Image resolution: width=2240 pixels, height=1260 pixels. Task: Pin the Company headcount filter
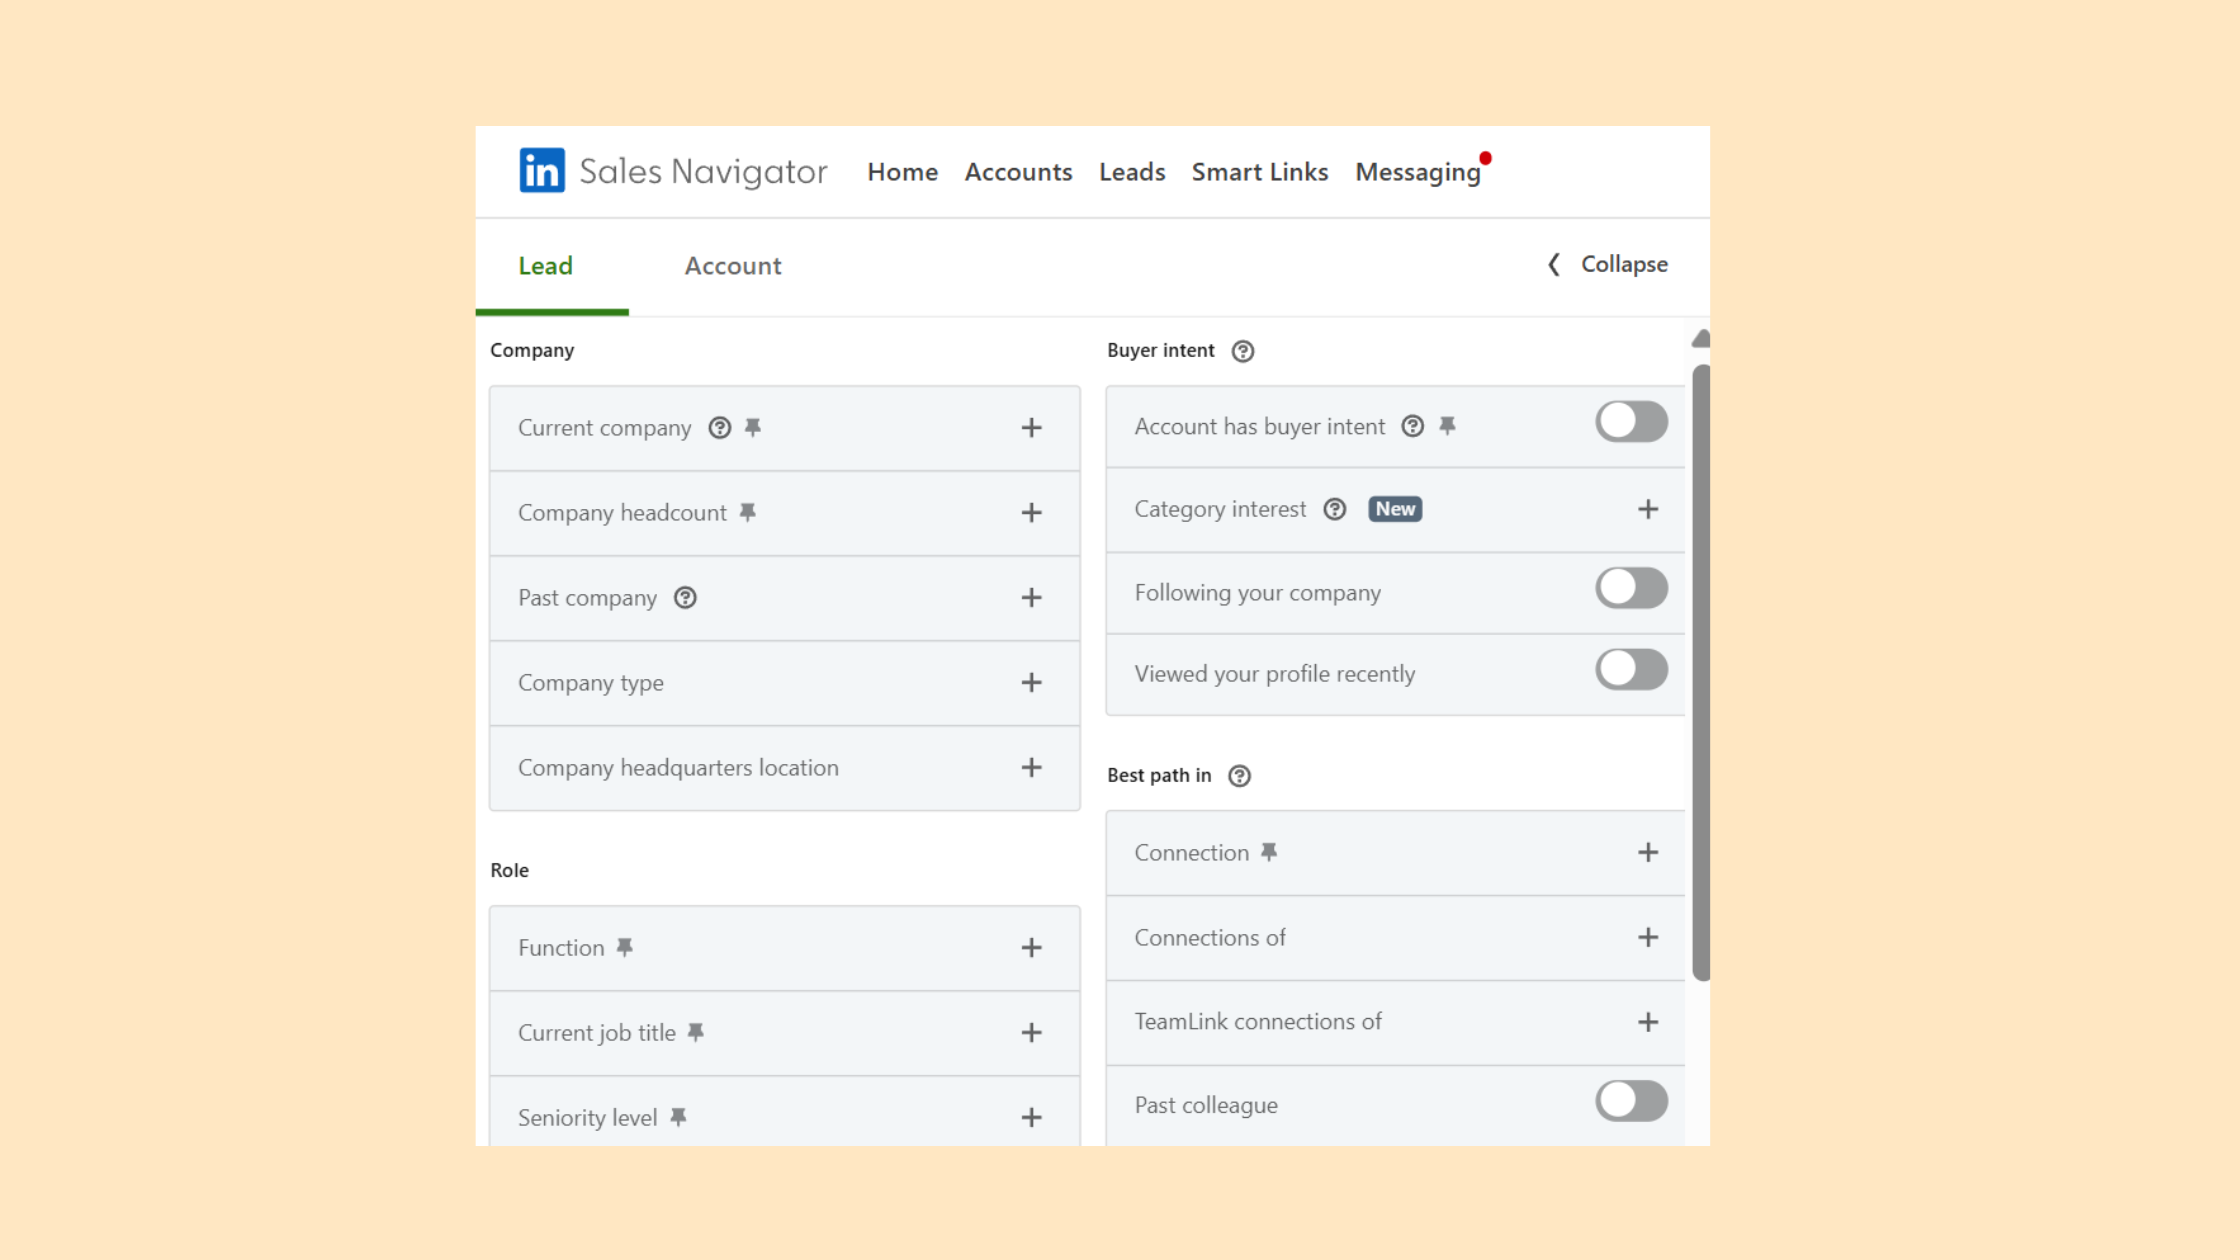pyautogui.click(x=748, y=512)
